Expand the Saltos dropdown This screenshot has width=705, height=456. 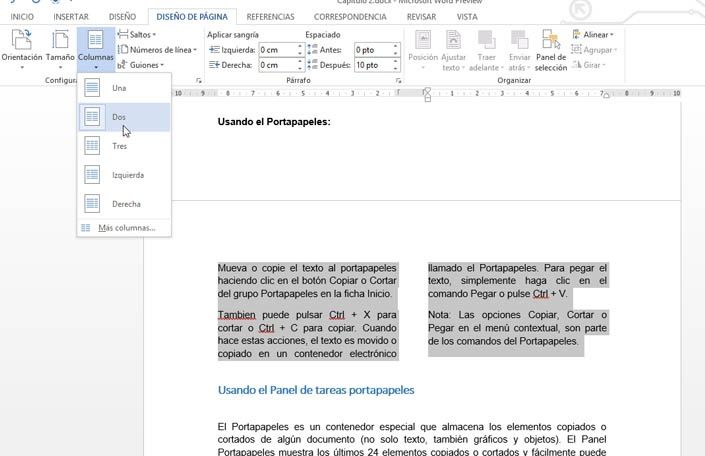coord(140,34)
